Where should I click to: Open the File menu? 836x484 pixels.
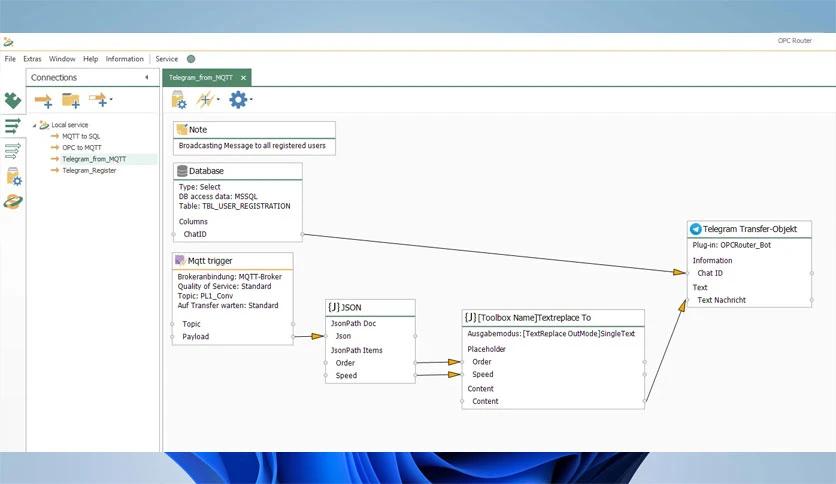coord(10,59)
